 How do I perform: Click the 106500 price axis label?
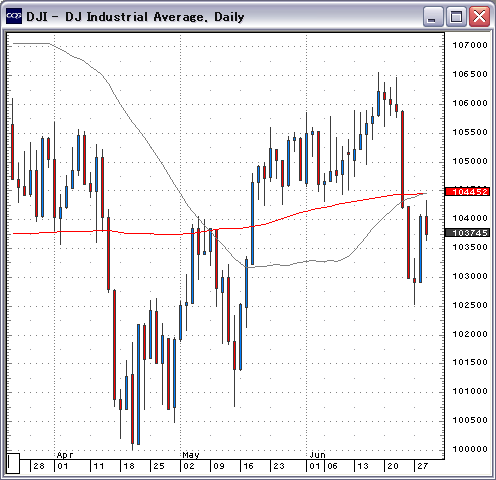coord(470,74)
